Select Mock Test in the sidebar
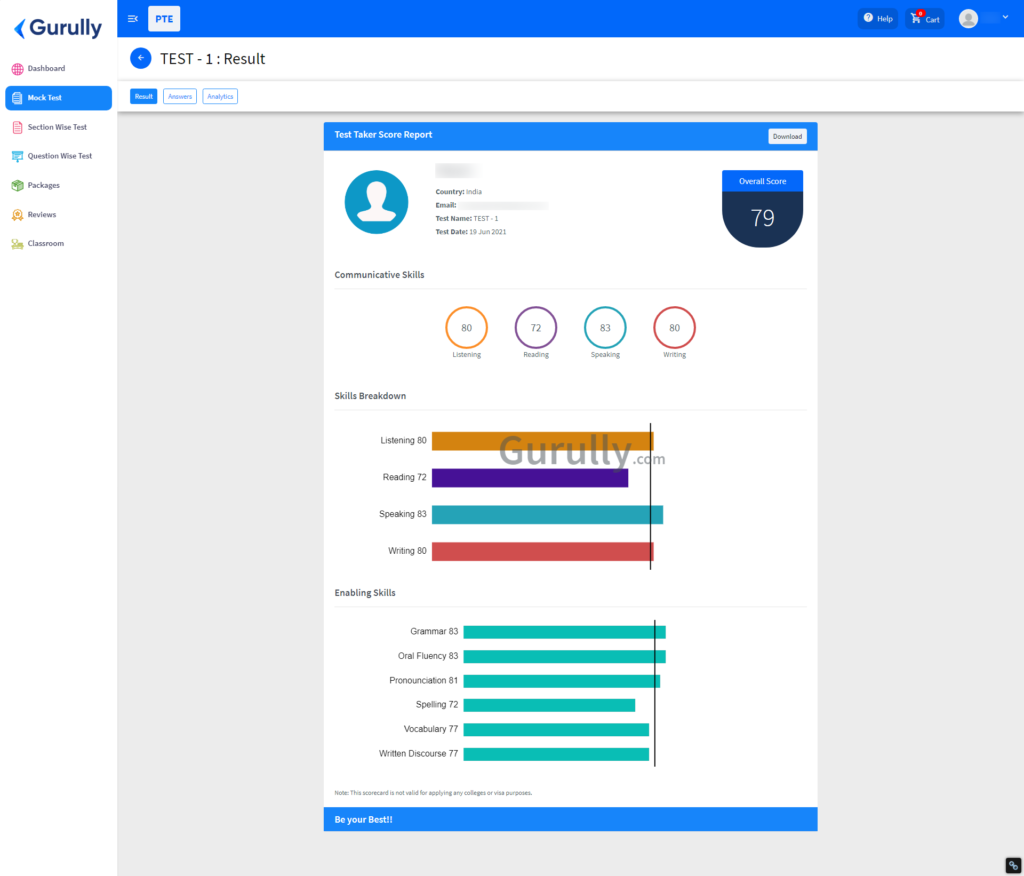Image resolution: width=1024 pixels, height=876 pixels. [58, 98]
